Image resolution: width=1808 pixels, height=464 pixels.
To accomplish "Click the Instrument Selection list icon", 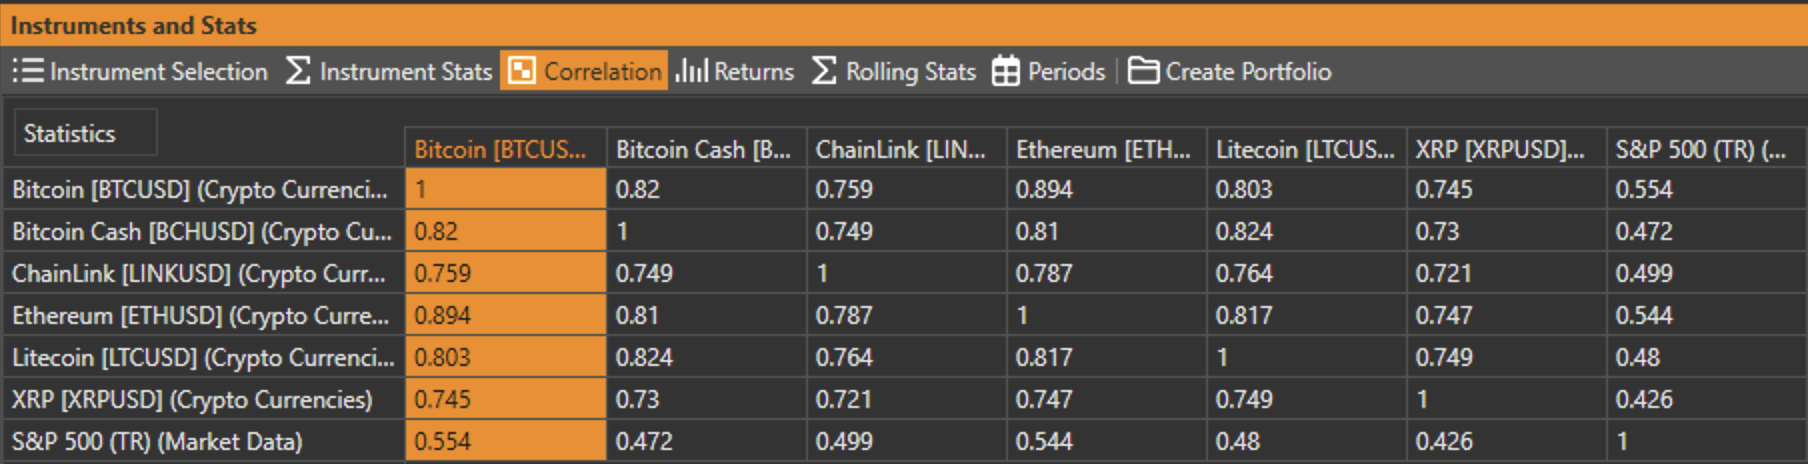I will pyautogui.click(x=28, y=71).
